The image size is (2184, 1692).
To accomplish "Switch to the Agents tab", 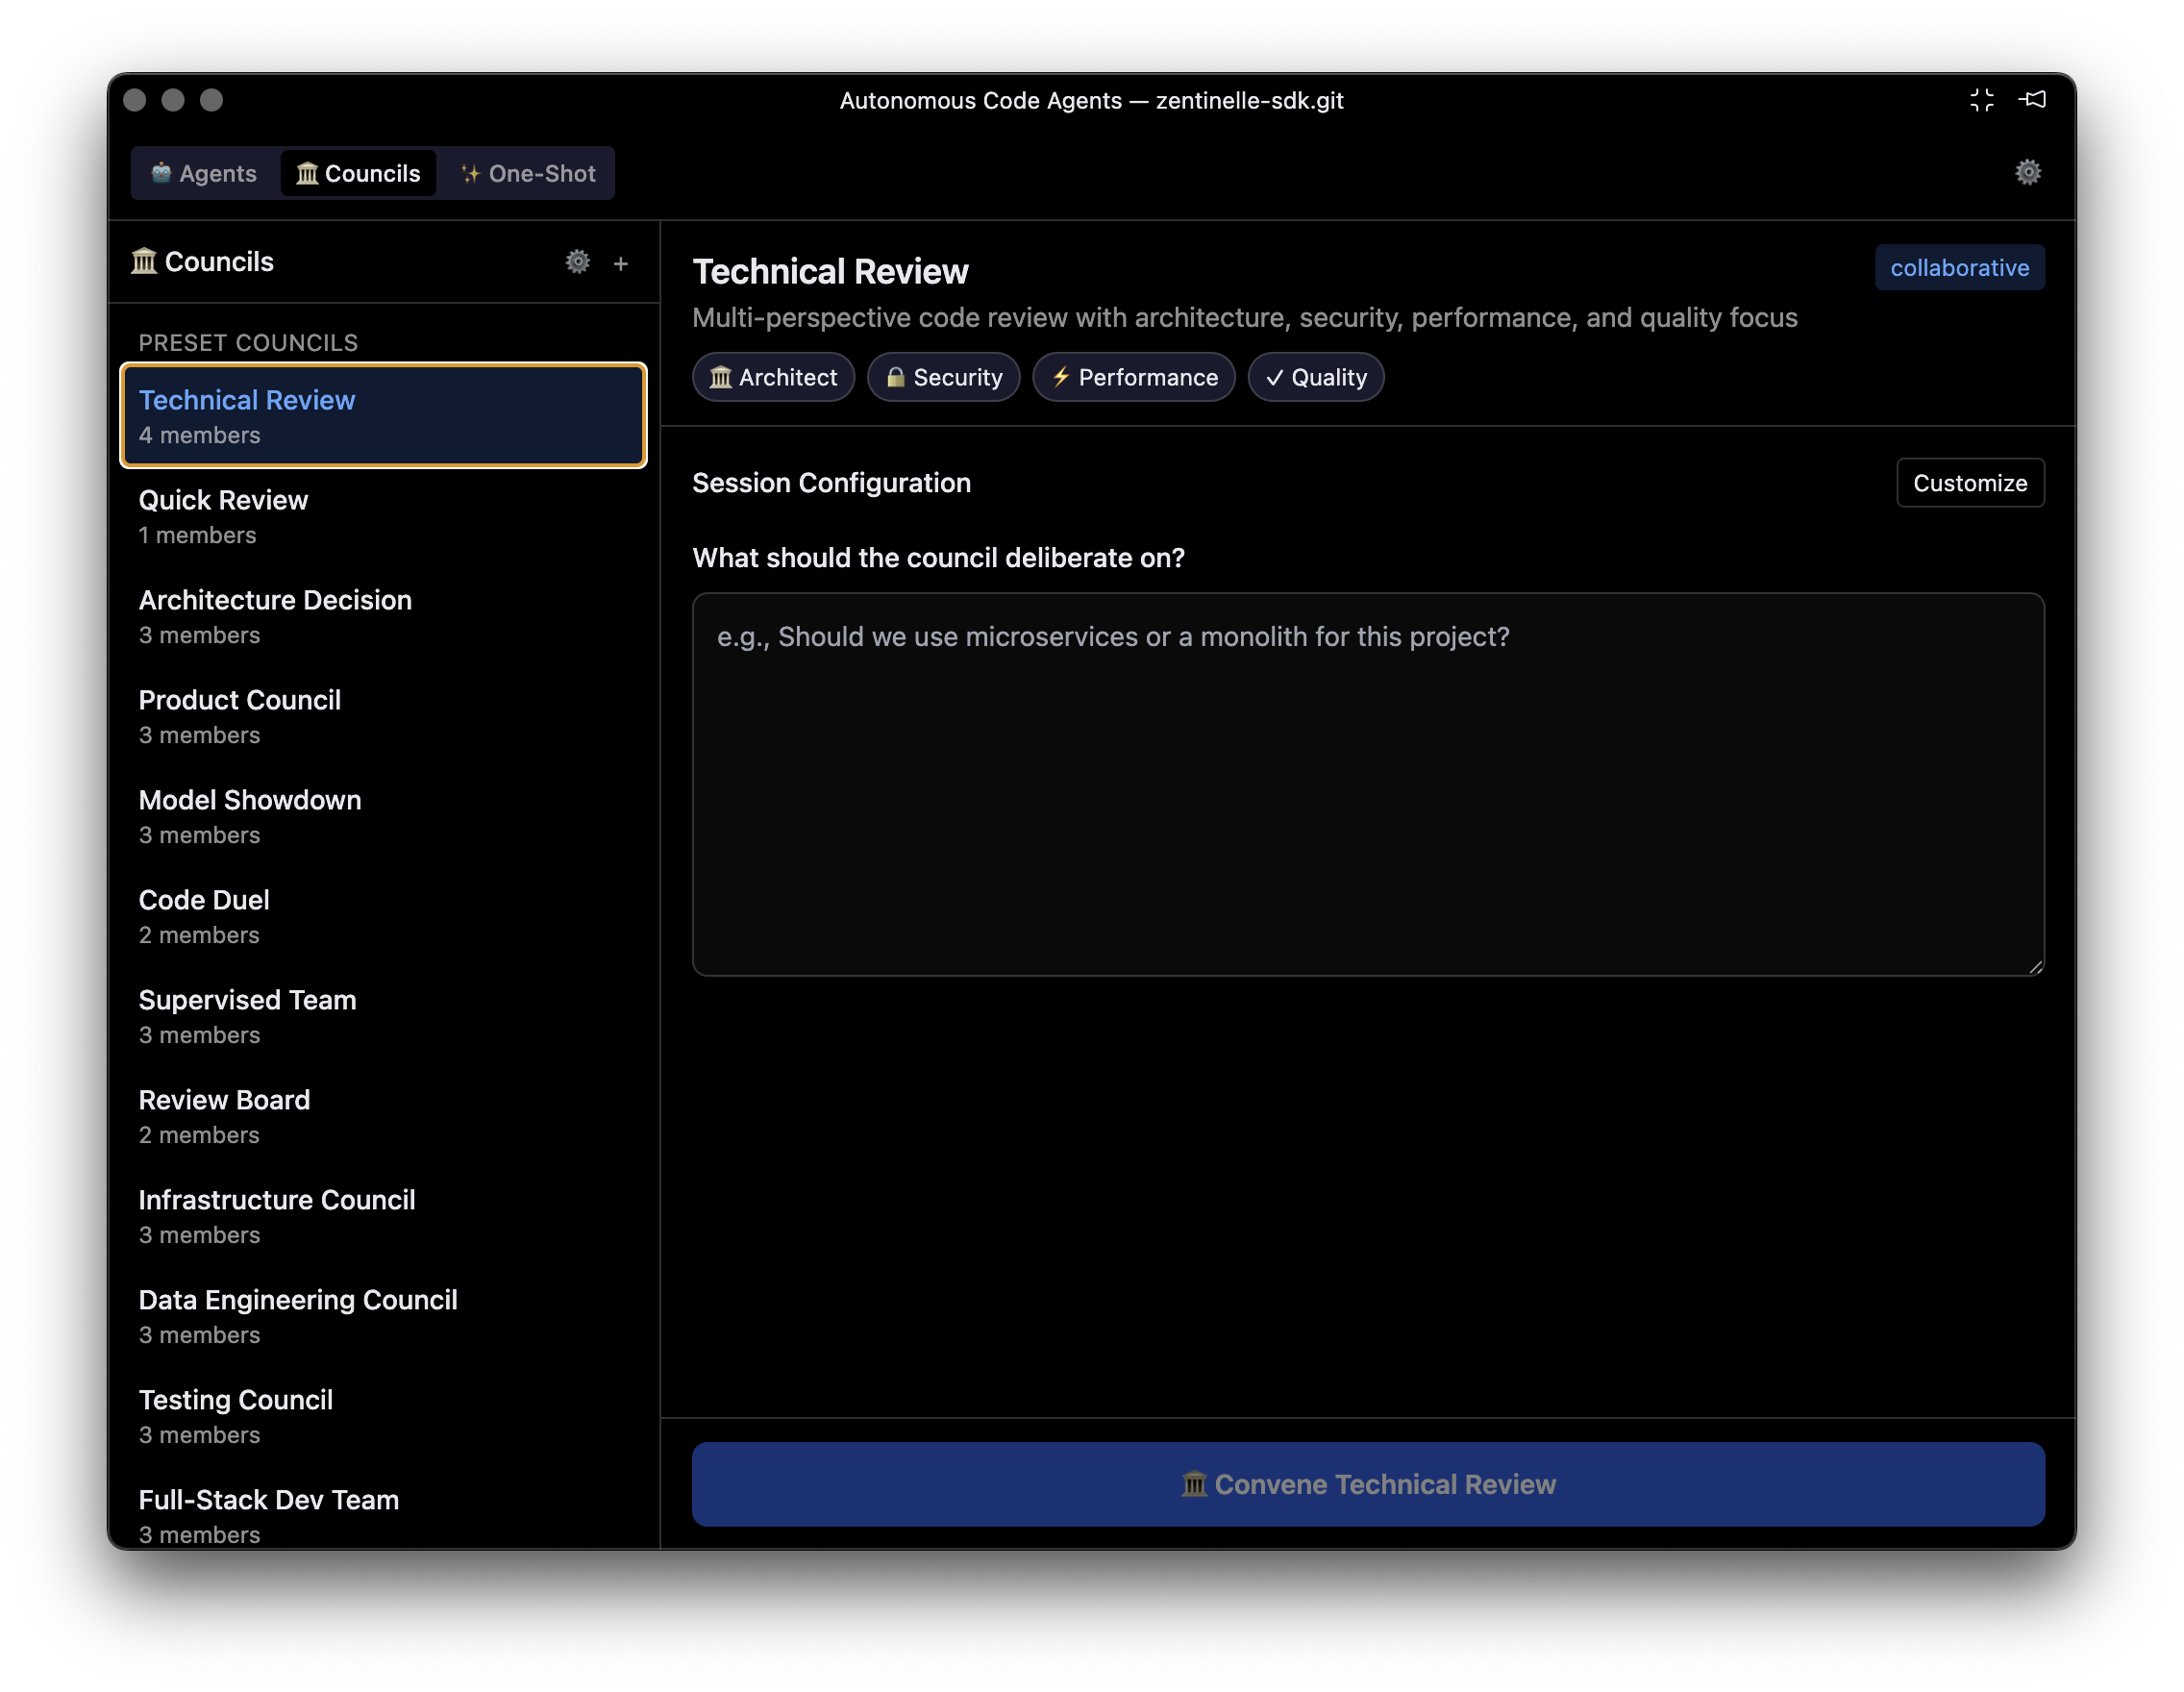I will tap(204, 172).
